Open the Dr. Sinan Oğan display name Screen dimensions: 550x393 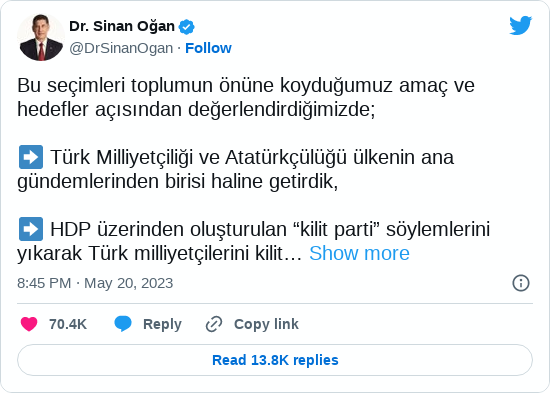pyautogui.click(x=122, y=26)
